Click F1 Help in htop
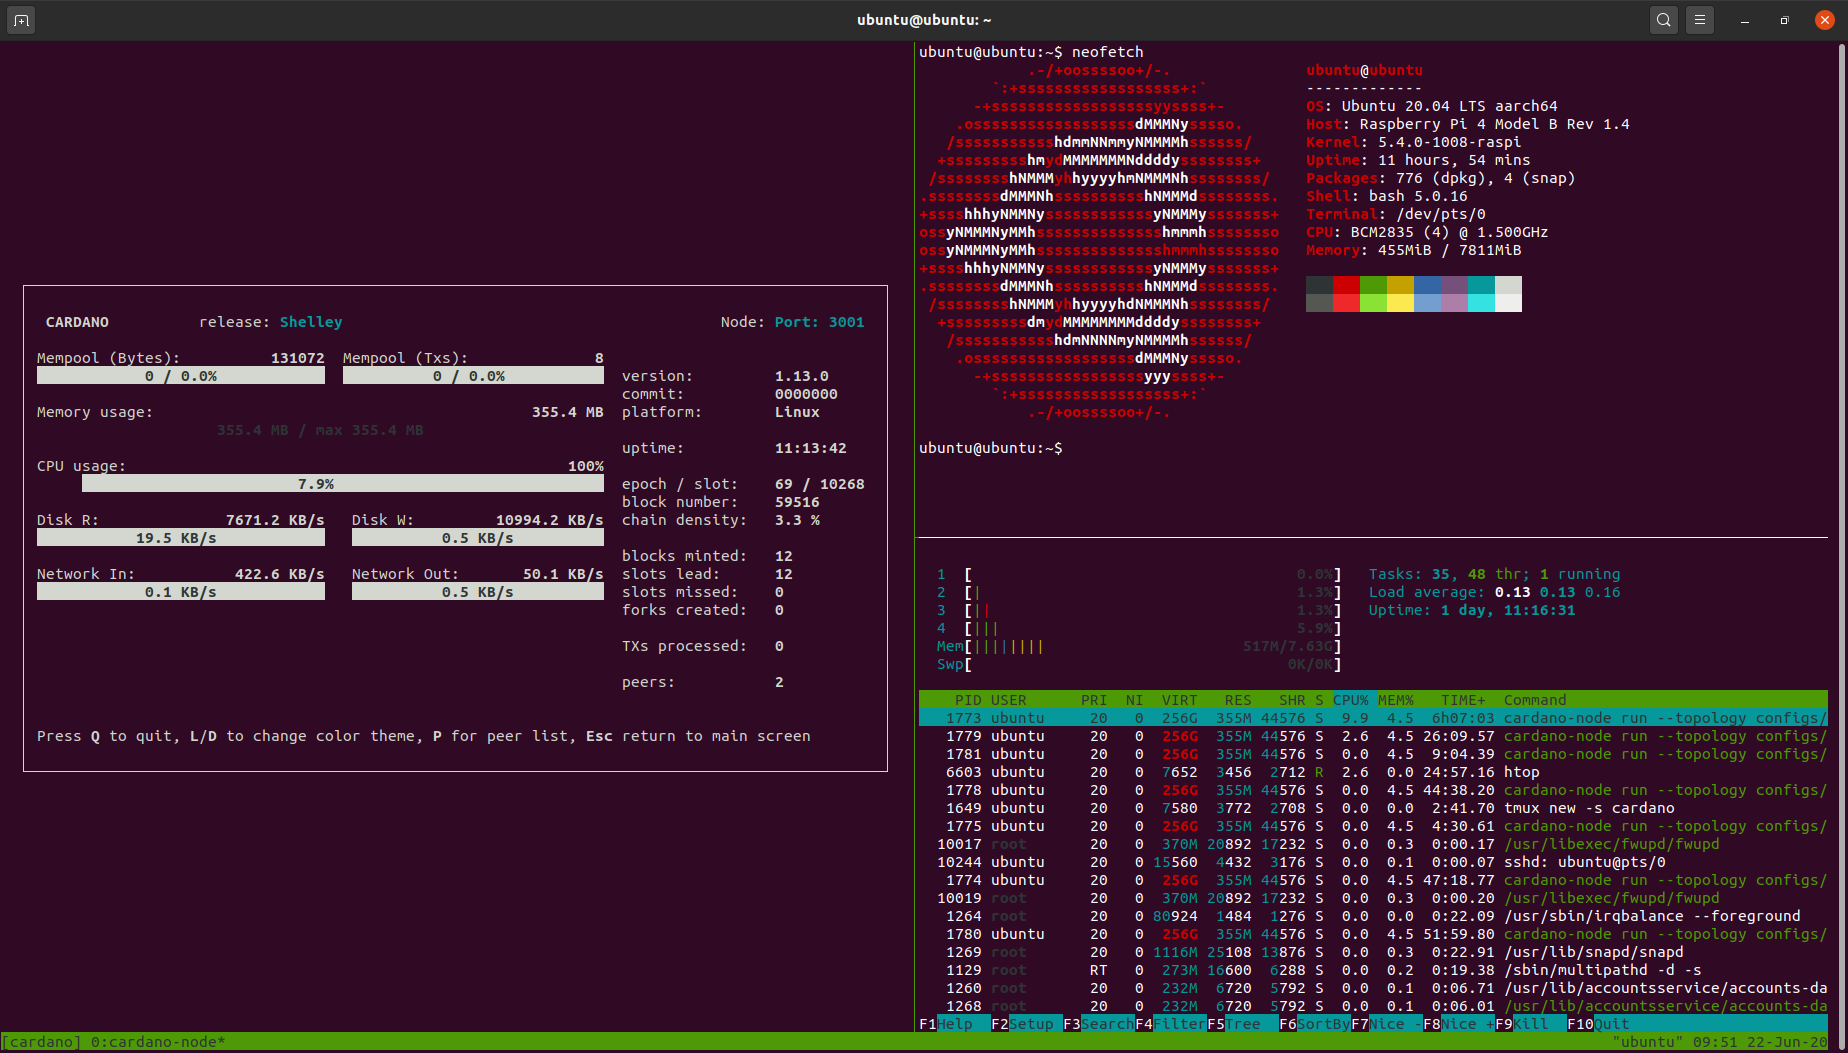This screenshot has height=1053, width=1848. [x=954, y=1024]
